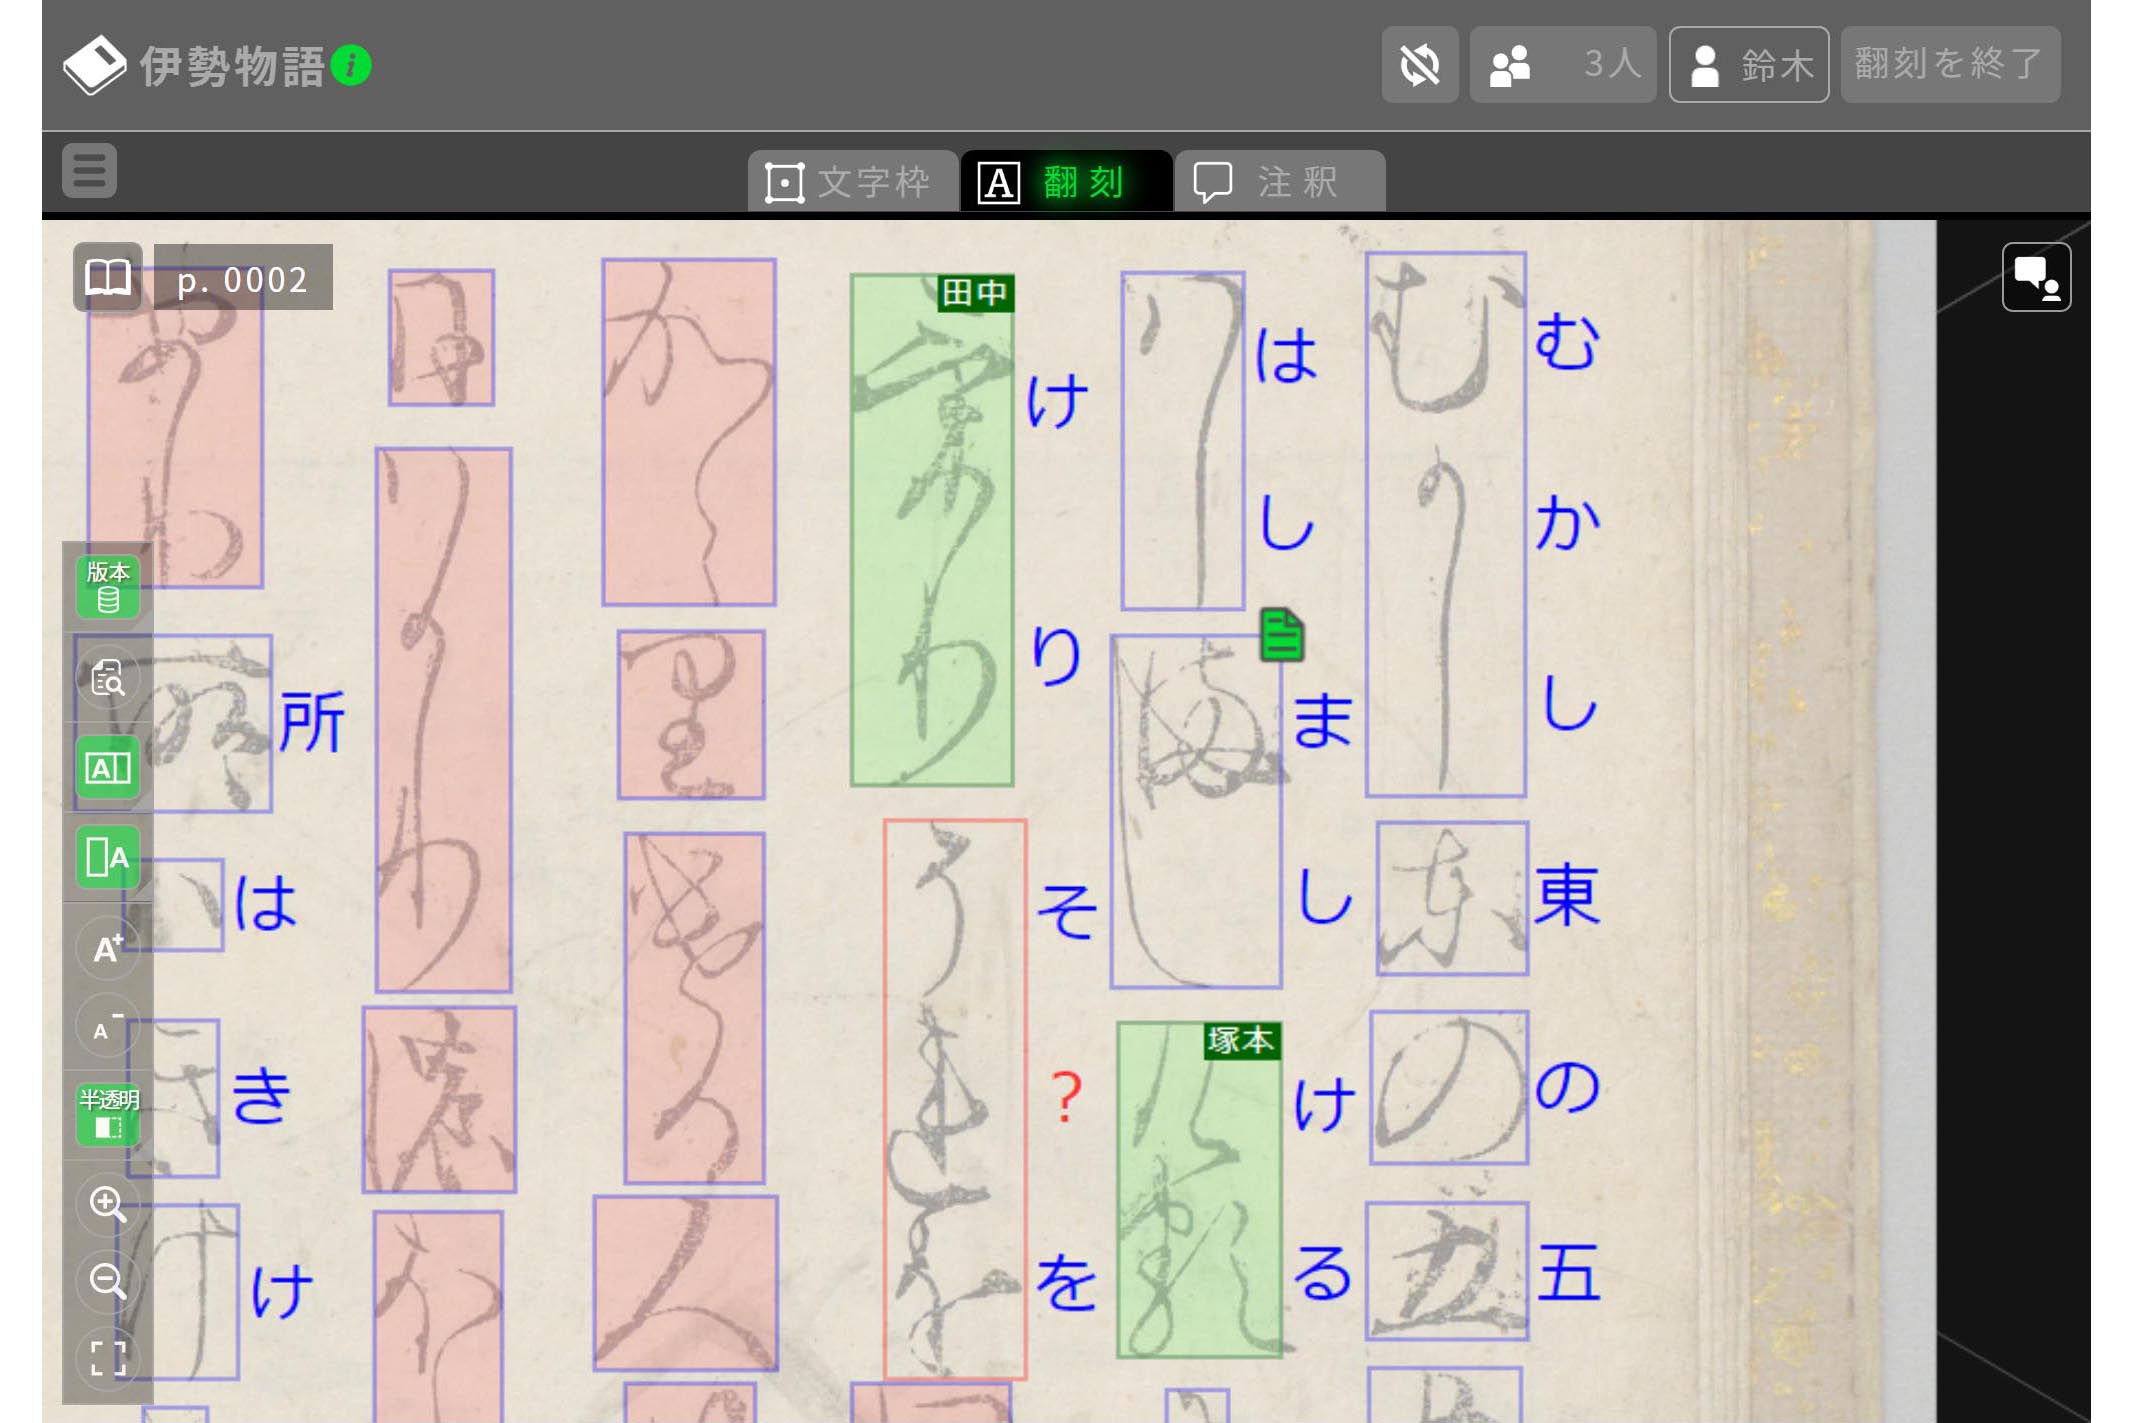Open the 3人 participants list
This screenshot has height=1423, width=2133.
tap(1562, 66)
